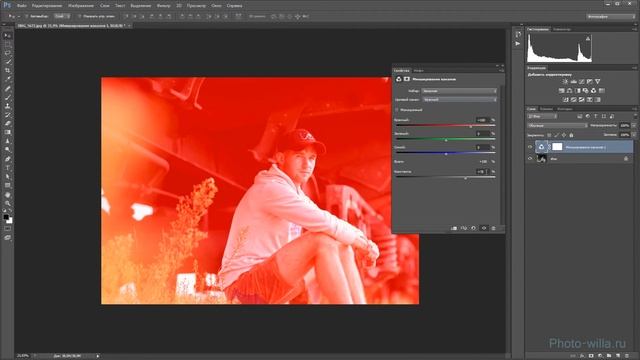
Task: Open the workspace switcher dropdown top right
Action: pos(611,16)
